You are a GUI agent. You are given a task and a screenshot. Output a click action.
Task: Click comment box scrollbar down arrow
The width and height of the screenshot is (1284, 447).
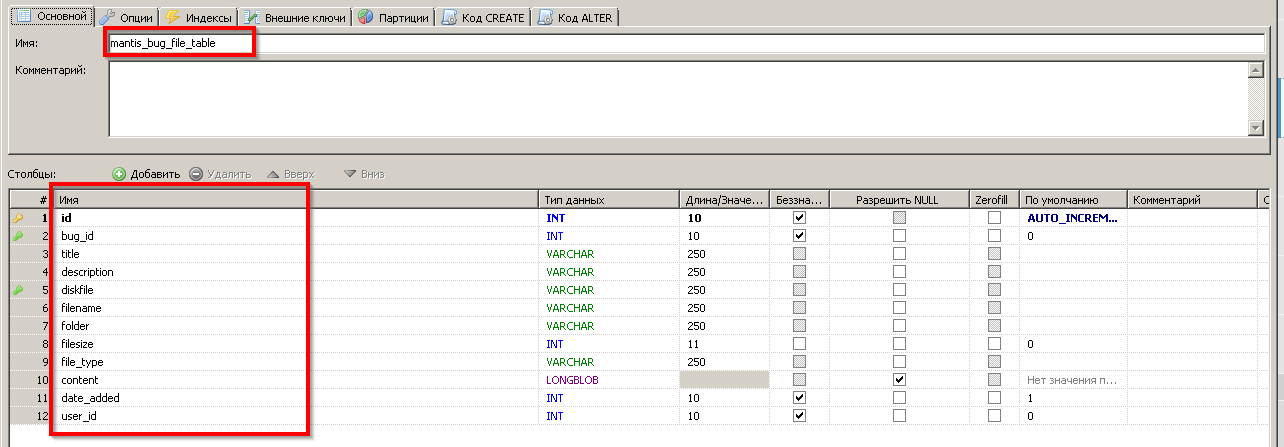click(1257, 129)
